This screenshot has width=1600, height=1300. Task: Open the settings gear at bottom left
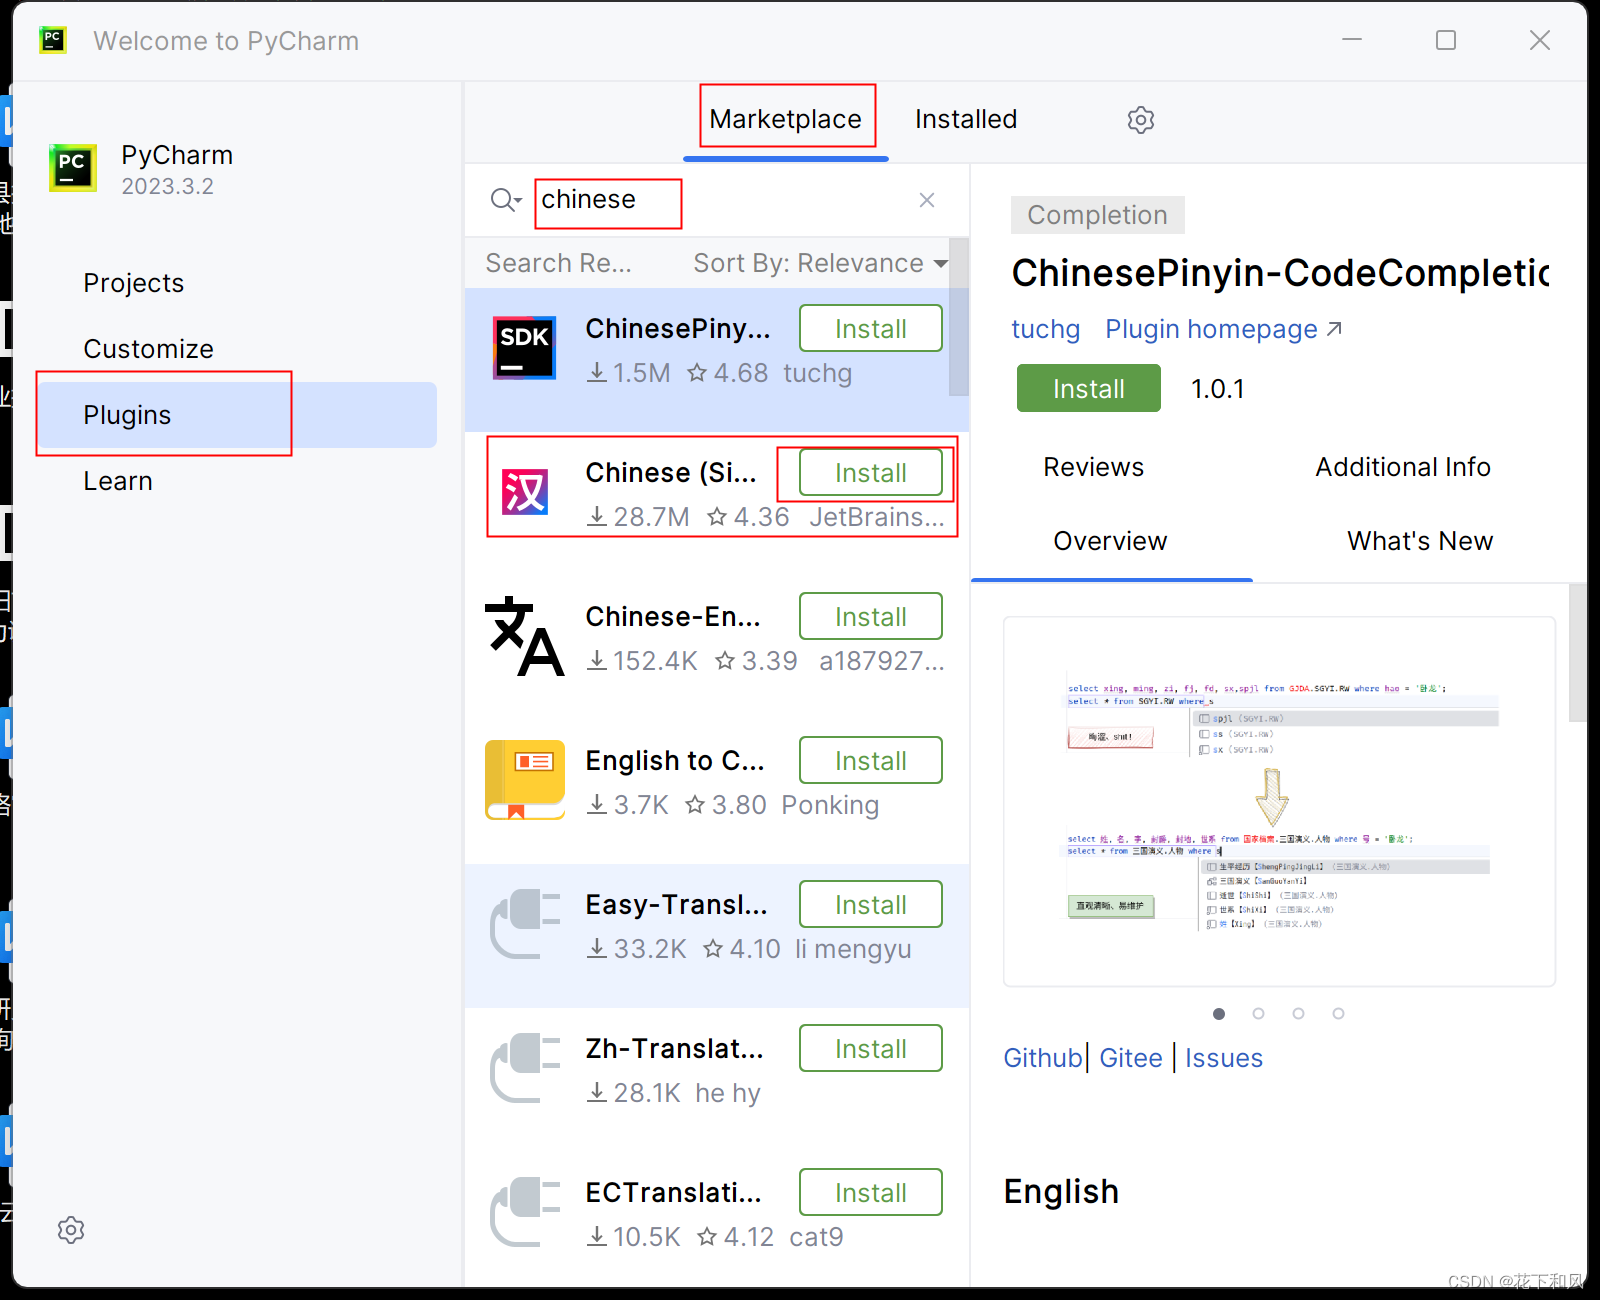point(71,1230)
